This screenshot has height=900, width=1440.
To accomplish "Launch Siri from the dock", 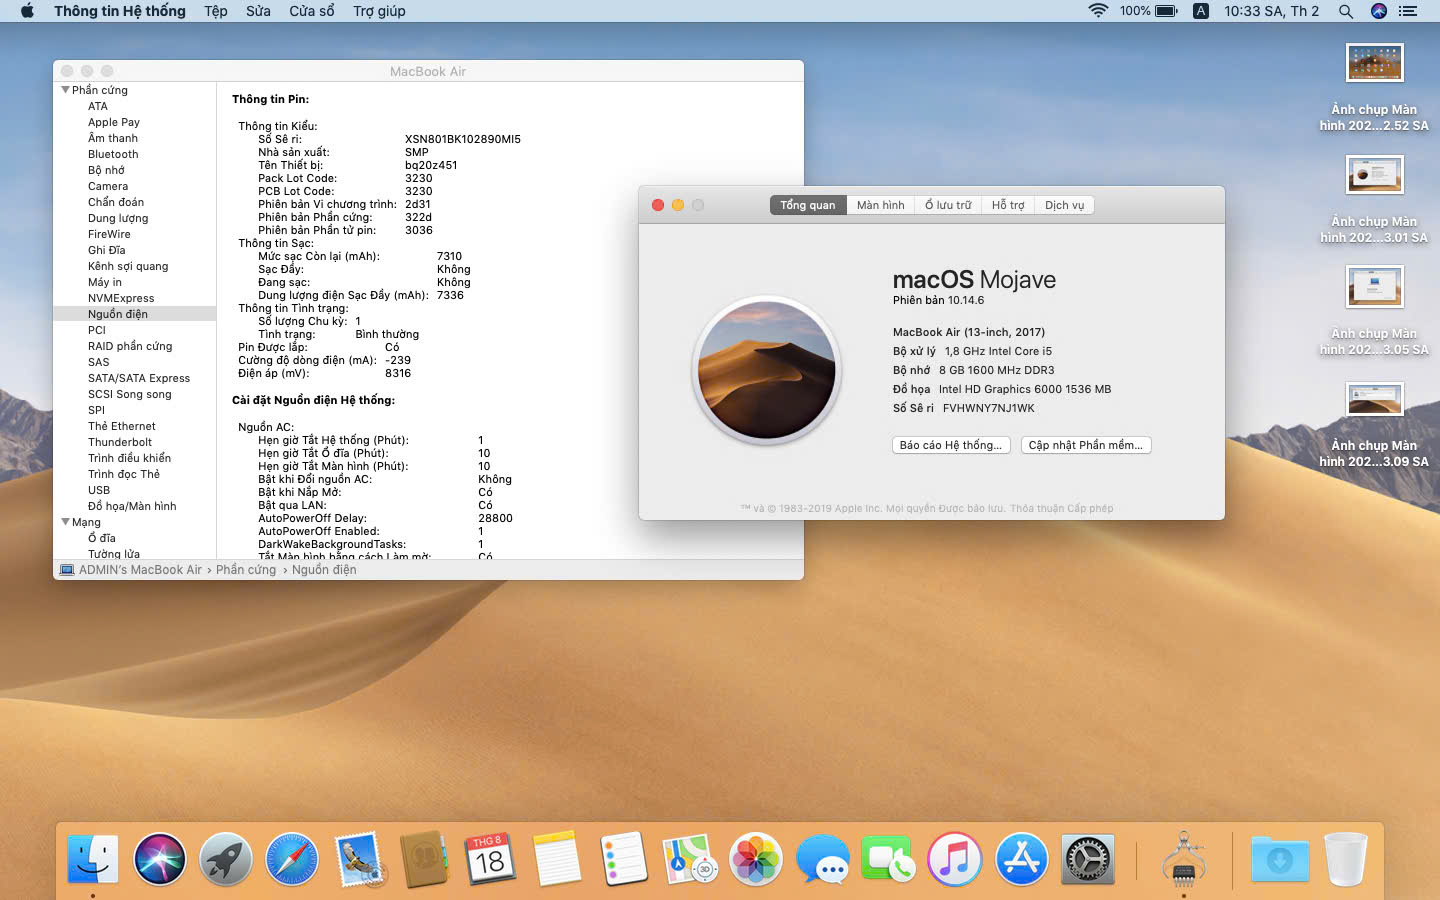I will coord(160,860).
